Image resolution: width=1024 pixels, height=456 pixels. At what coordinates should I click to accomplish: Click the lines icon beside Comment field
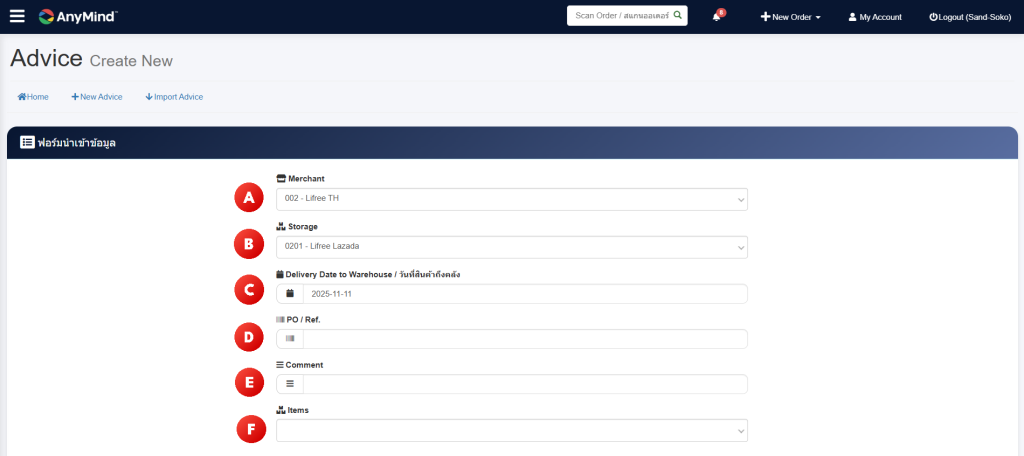(290, 384)
